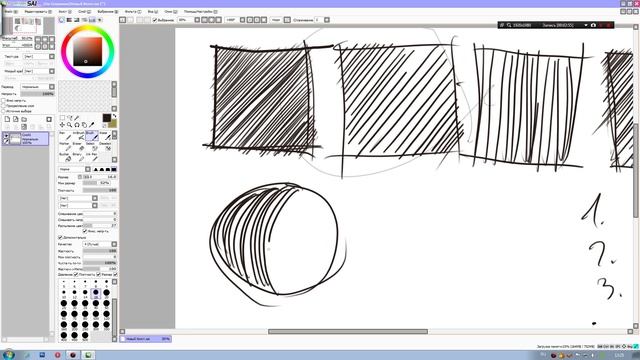Open the Canvas menu
Screen dimensions: 640x360
[x=65, y=11]
